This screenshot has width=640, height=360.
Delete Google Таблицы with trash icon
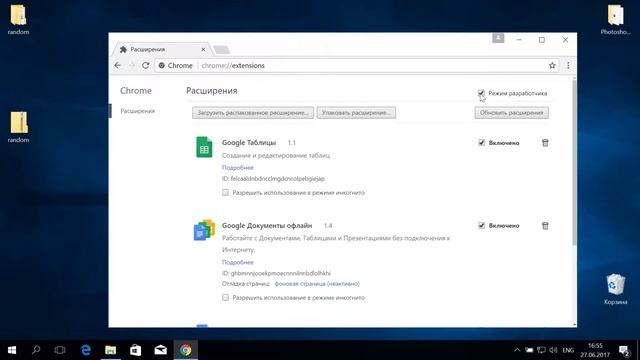click(545, 143)
